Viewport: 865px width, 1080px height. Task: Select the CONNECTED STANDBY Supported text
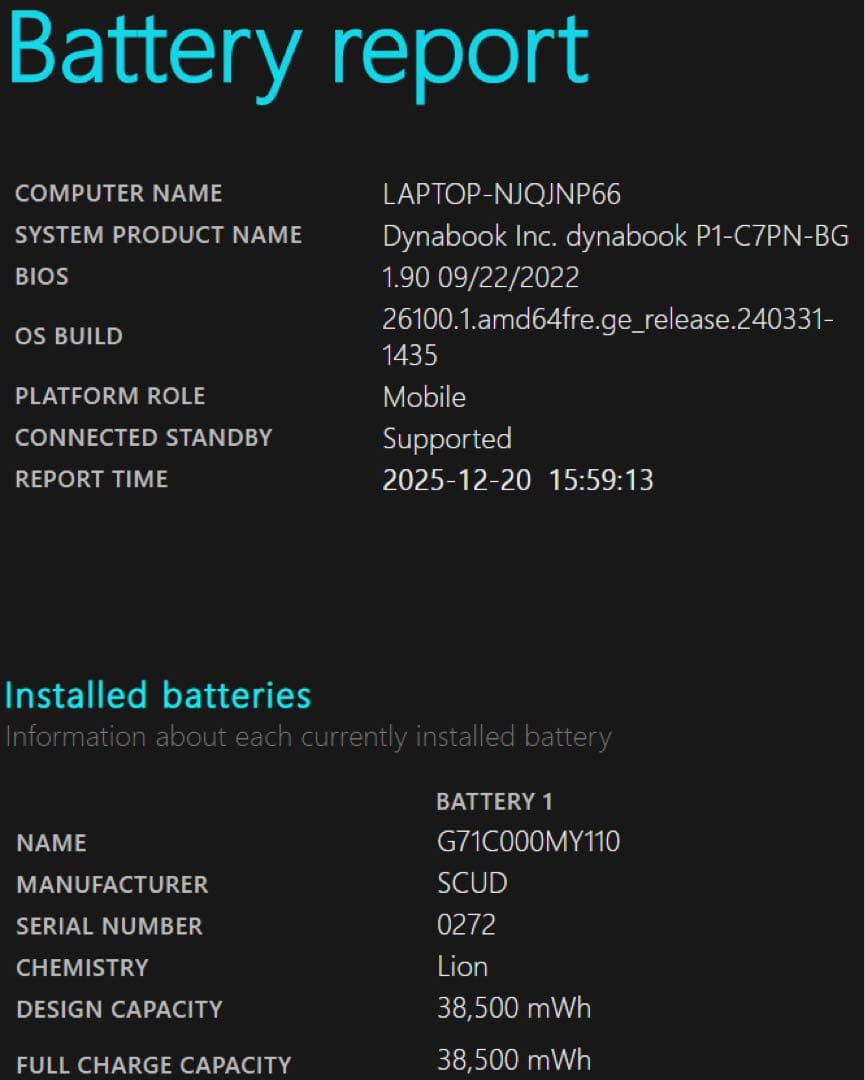pyautogui.click(x=447, y=439)
